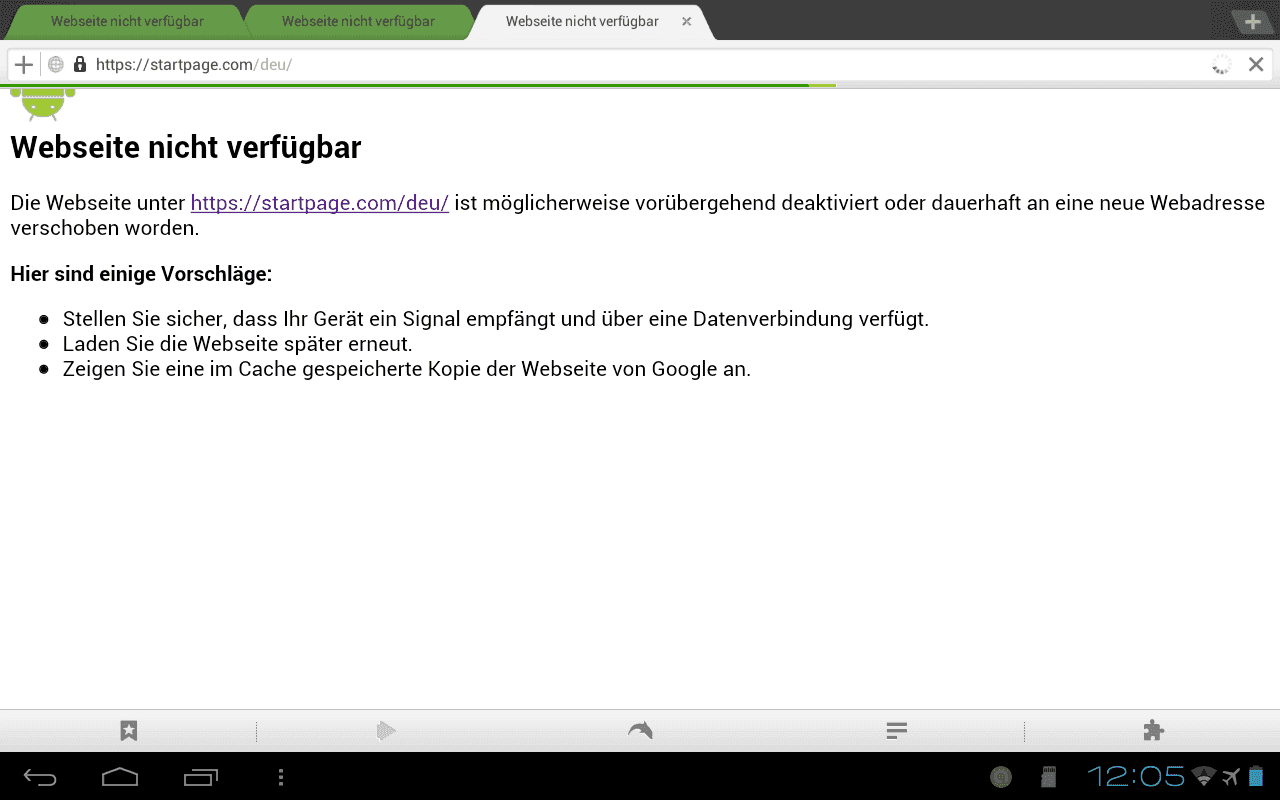This screenshot has width=1280, height=800.
Task: Click the globe icon in address bar
Action: 56,65
